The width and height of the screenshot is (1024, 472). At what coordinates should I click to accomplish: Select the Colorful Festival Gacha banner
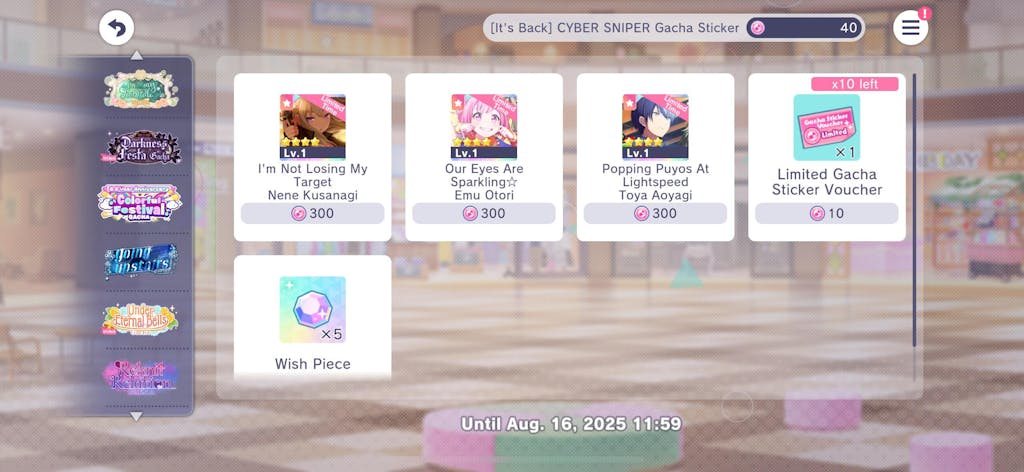click(x=140, y=202)
